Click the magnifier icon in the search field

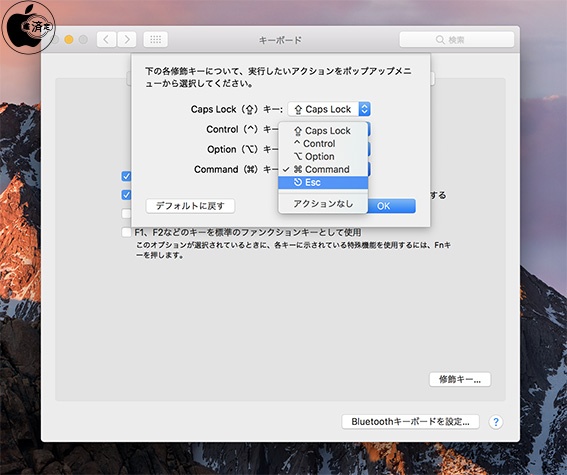[440, 39]
